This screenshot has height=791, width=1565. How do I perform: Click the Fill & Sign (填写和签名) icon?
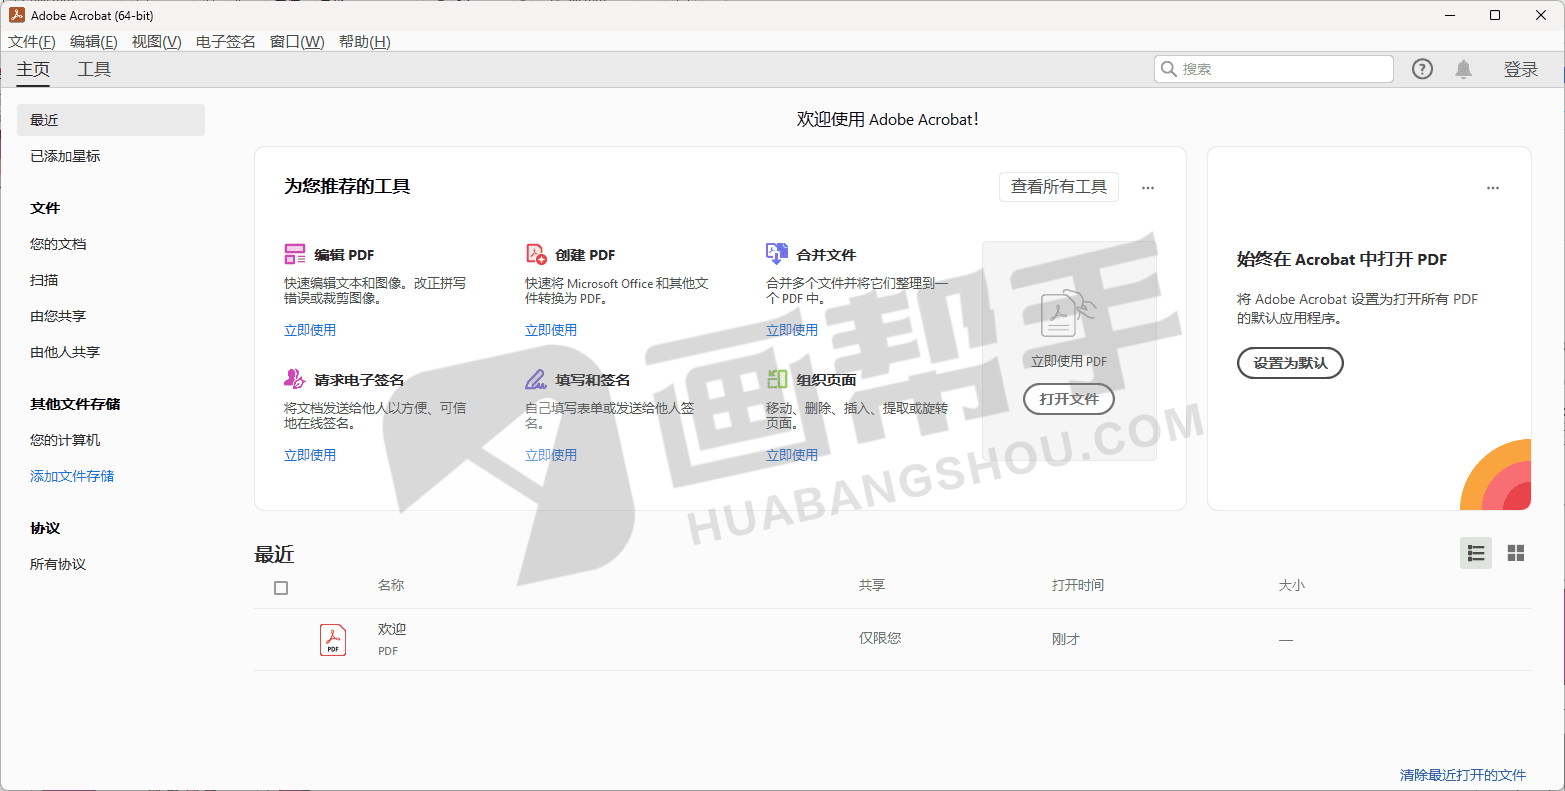coord(536,379)
